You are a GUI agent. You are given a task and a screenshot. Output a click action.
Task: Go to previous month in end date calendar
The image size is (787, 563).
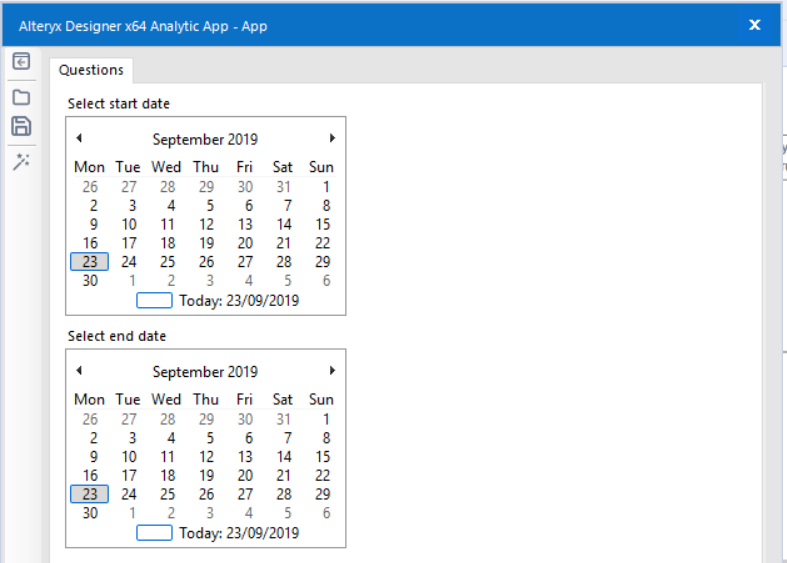pyautogui.click(x=79, y=370)
